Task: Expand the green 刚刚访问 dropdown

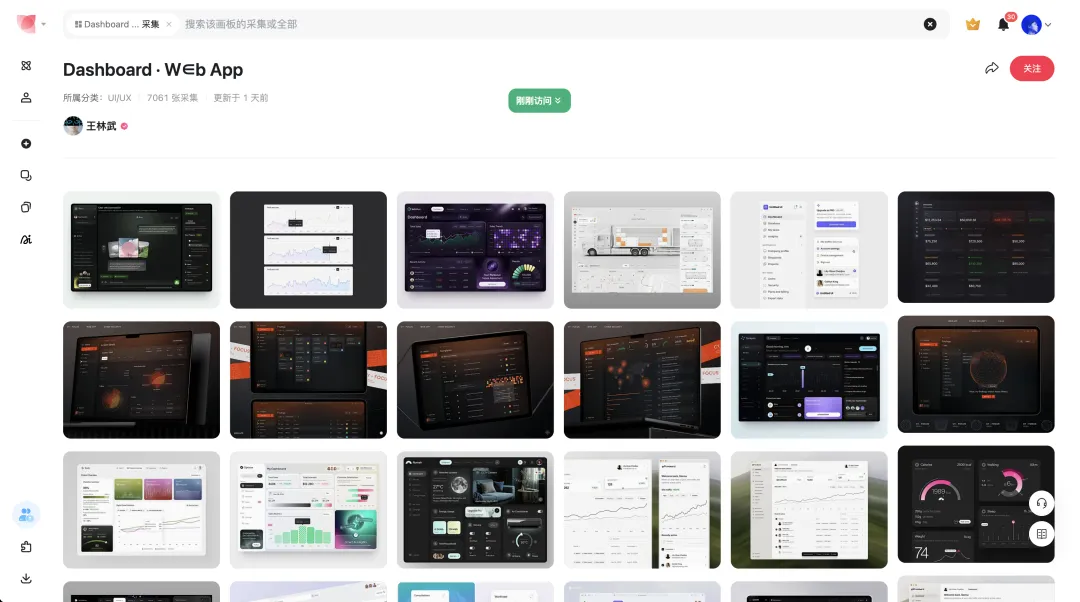Action: tap(539, 100)
